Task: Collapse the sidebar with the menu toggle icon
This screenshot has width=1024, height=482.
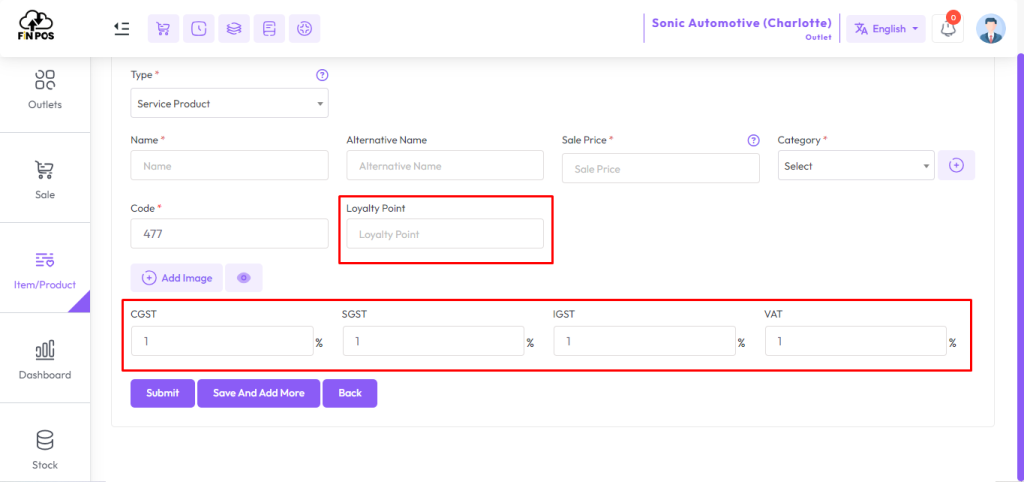Action: (x=121, y=28)
